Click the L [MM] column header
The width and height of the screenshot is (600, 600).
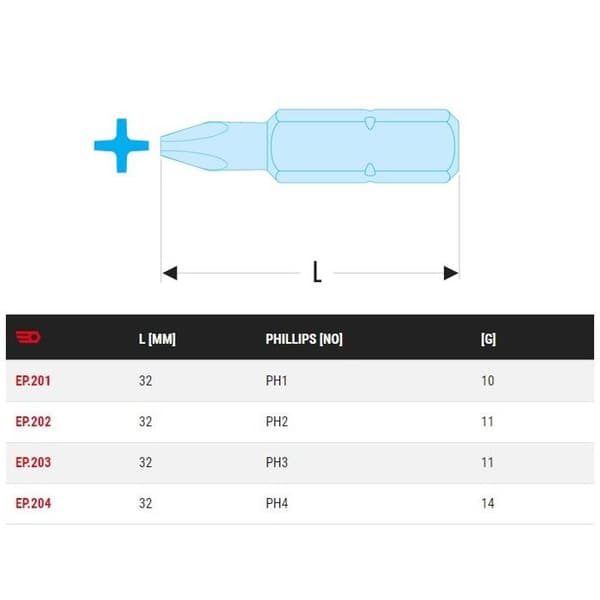click(157, 339)
